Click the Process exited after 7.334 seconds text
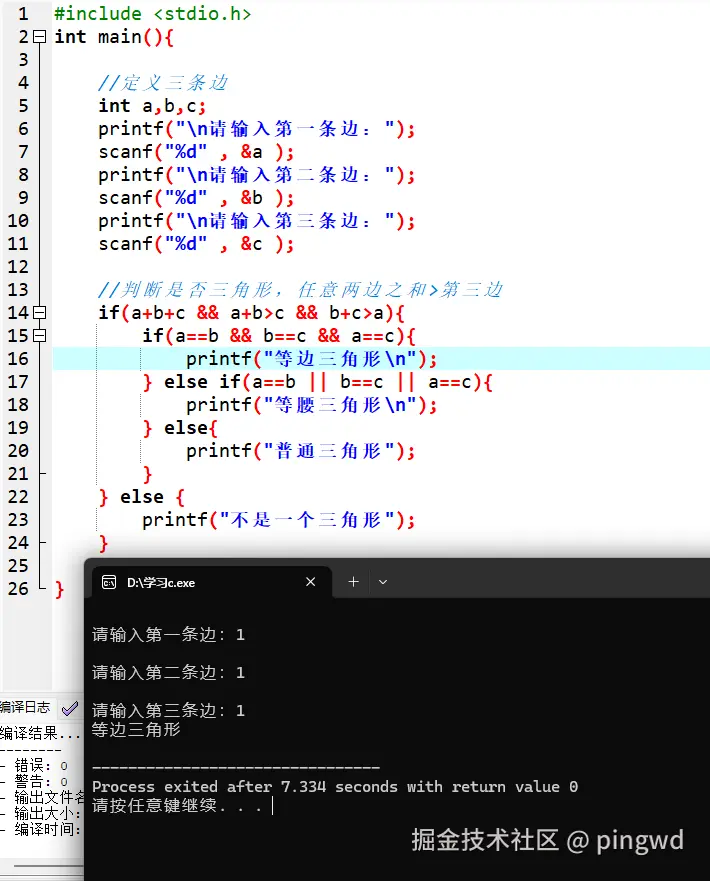The image size is (710, 881). 335,787
